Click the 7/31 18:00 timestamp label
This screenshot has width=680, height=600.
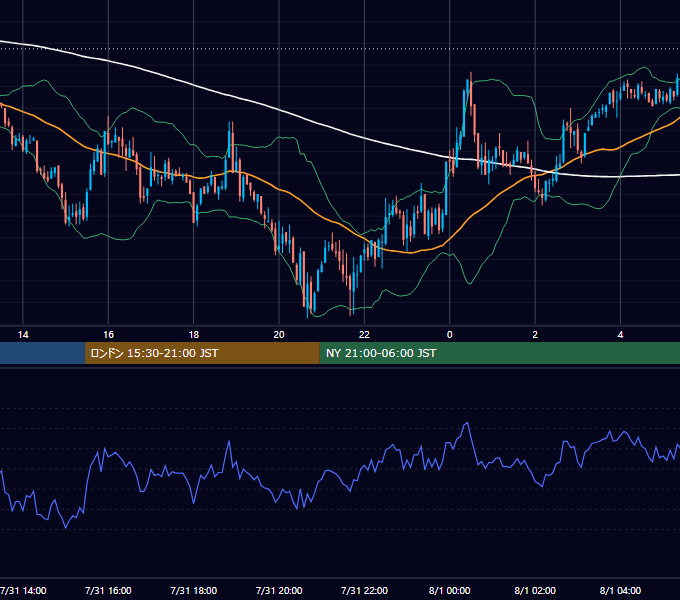click(194, 590)
